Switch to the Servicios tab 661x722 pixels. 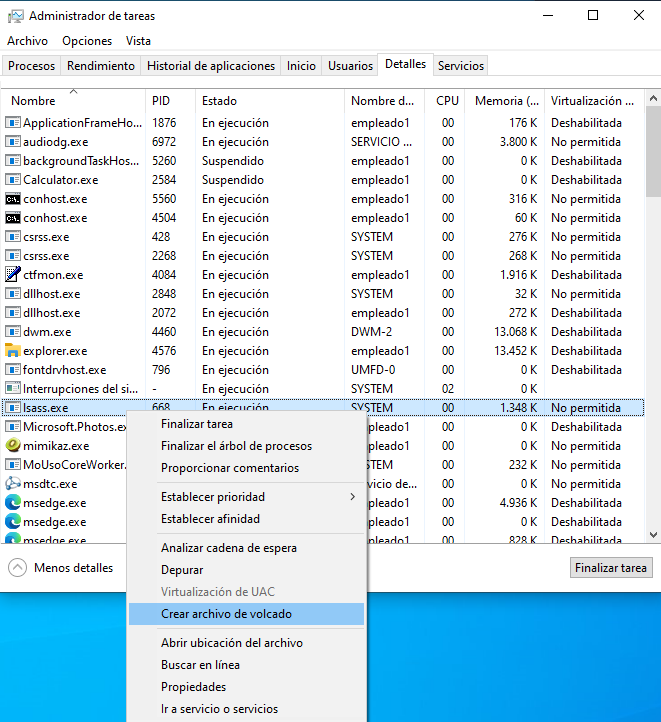pos(461,66)
